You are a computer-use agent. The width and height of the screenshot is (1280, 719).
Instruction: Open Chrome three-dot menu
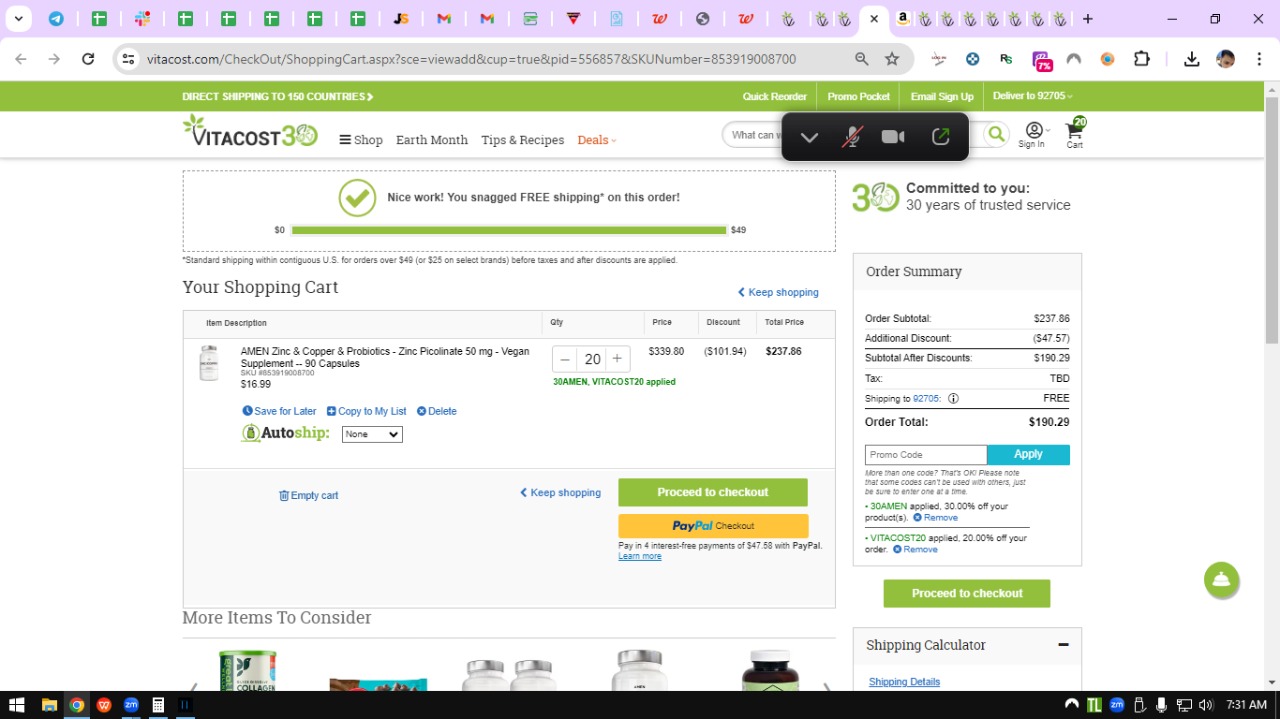tap(1258, 59)
